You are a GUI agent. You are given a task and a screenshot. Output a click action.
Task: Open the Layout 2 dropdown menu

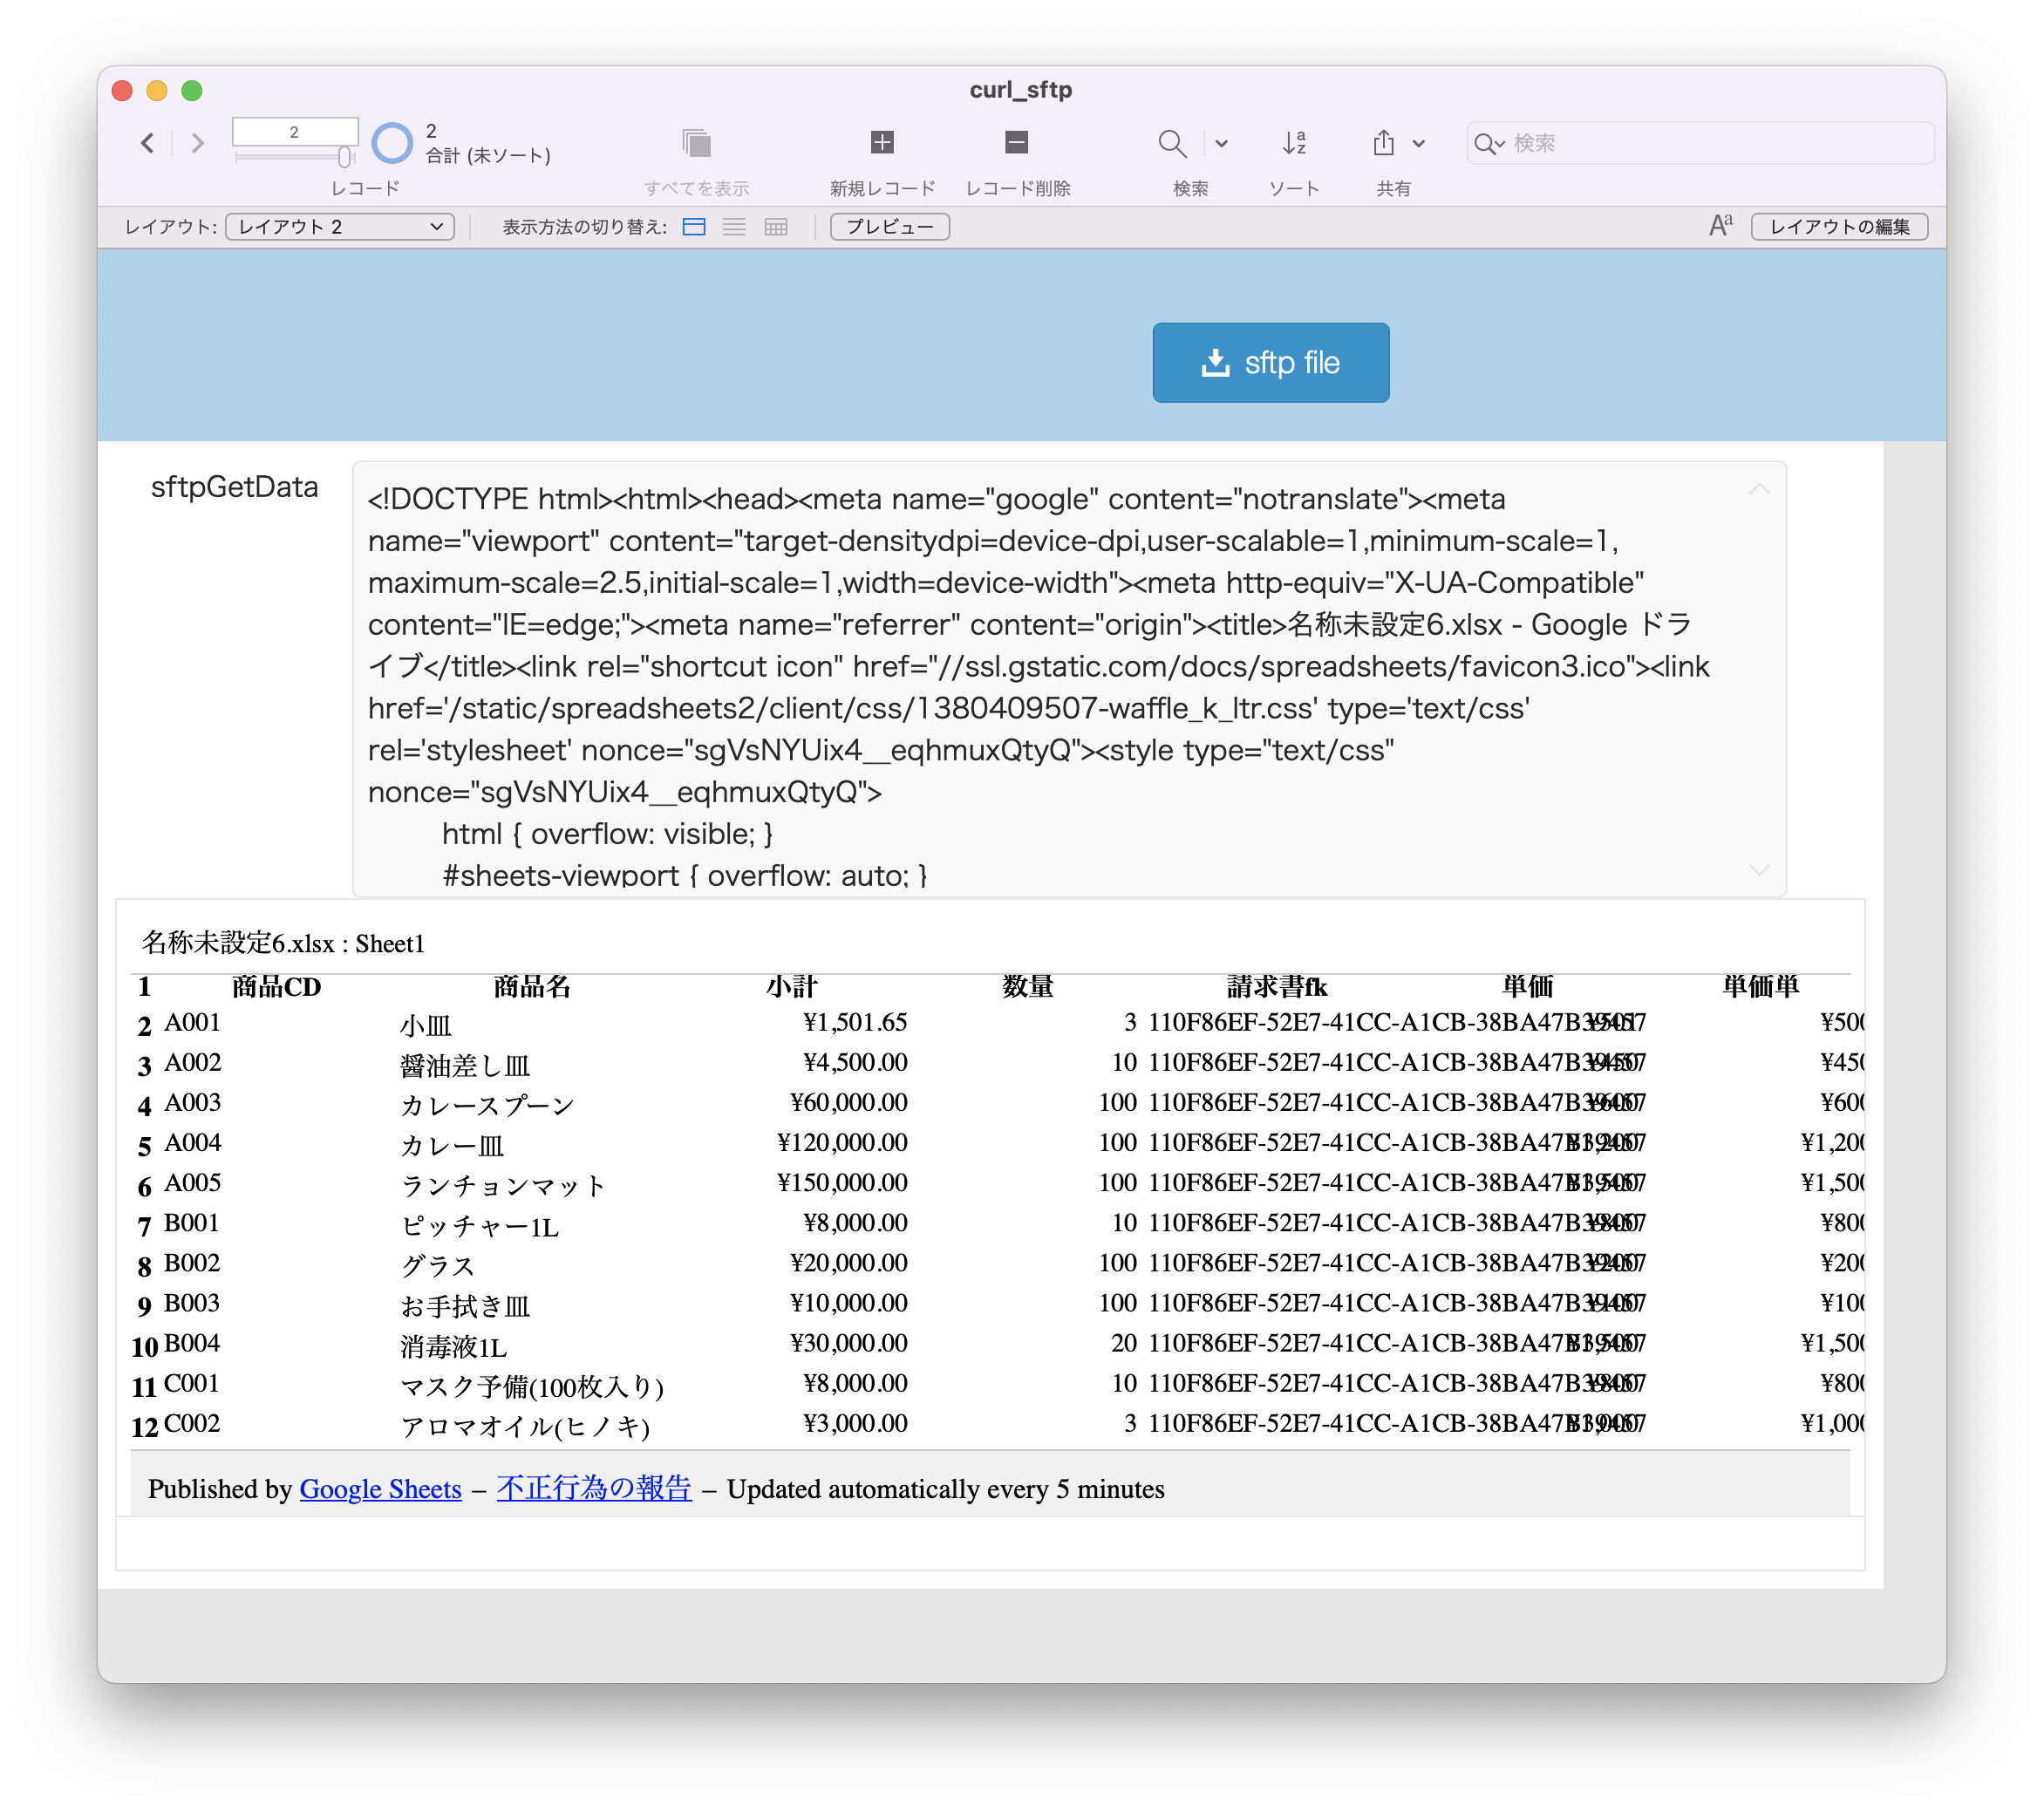point(340,227)
